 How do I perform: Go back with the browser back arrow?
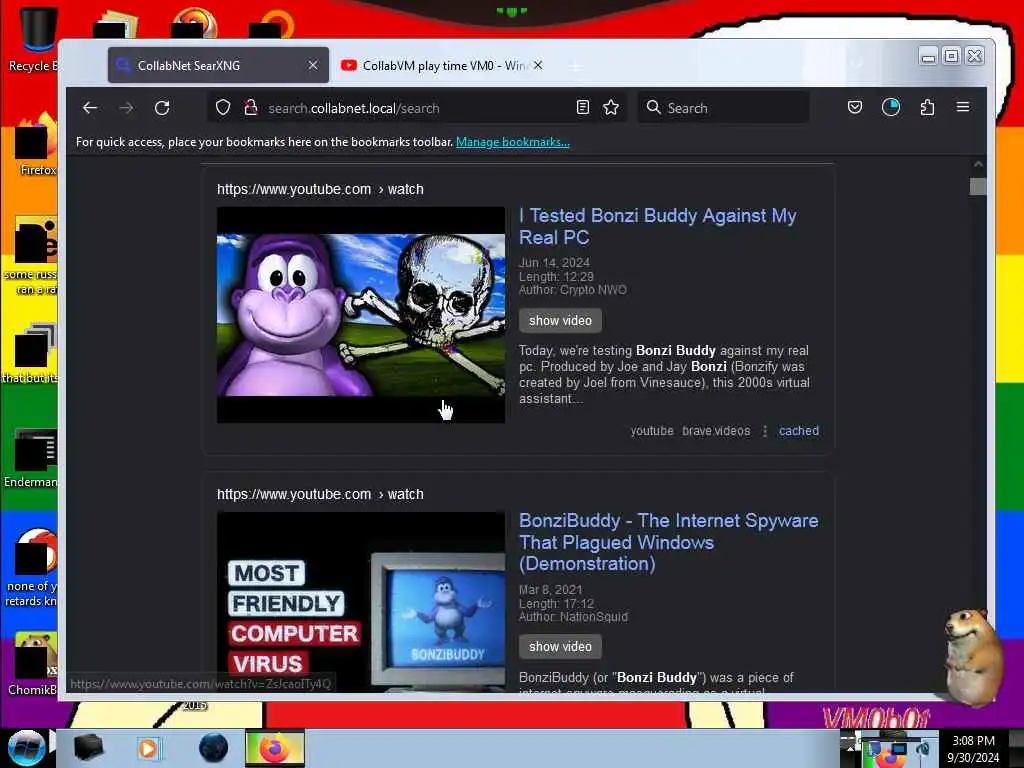point(90,108)
